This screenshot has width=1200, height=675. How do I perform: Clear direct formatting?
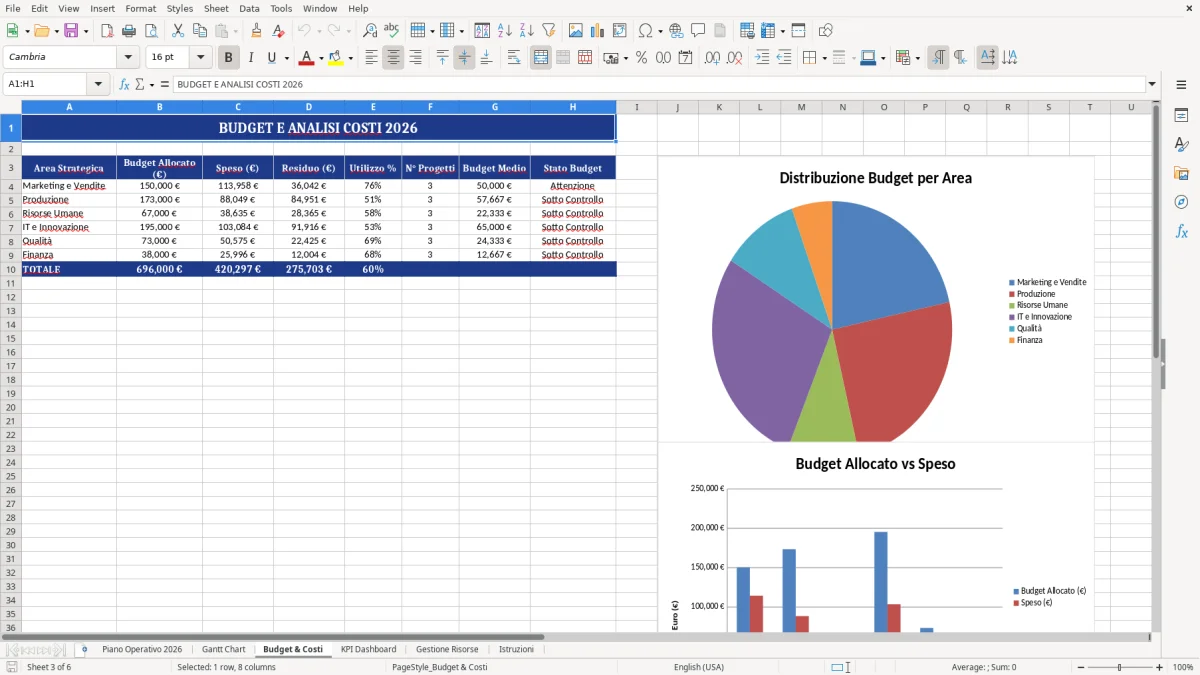pos(279,31)
